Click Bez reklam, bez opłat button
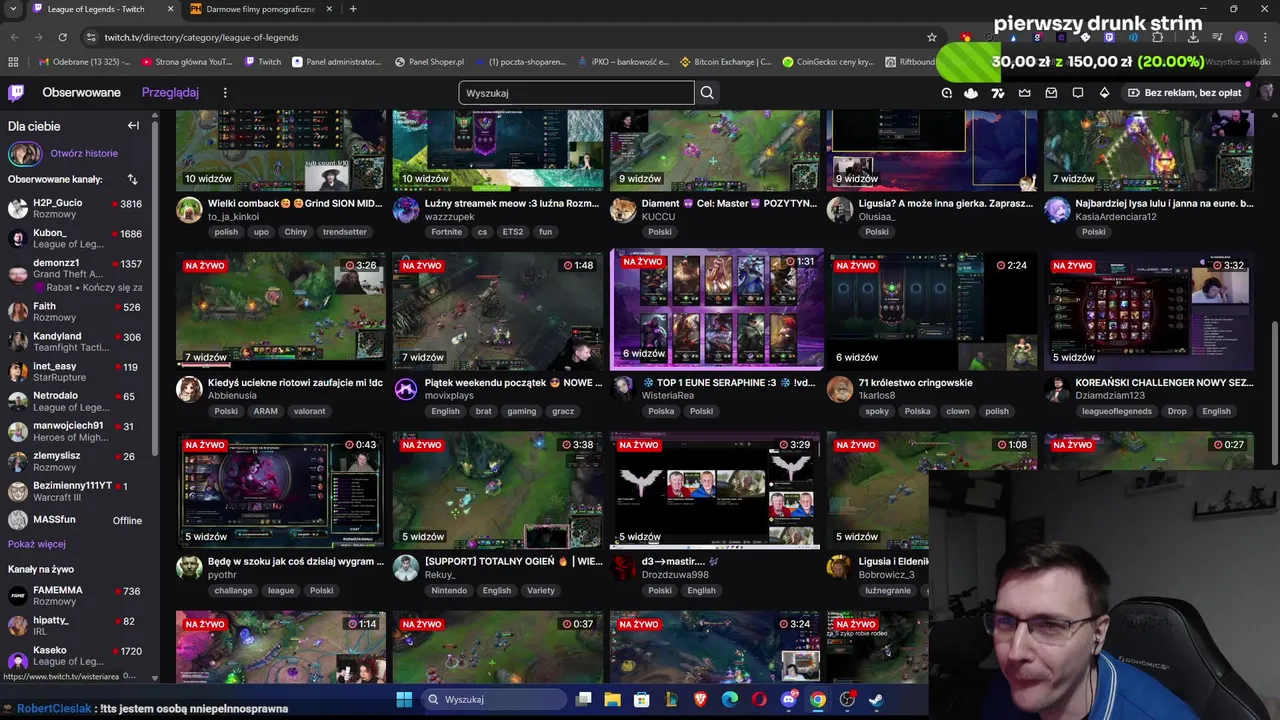 pyautogui.click(x=1184, y=93)
